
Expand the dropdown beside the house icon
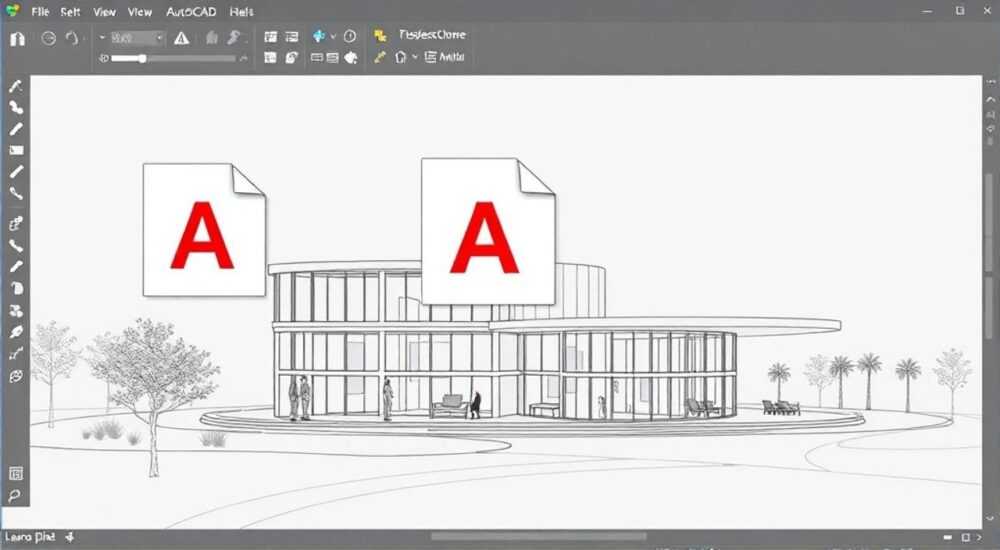pyautogui.click(x=415, y=57)
